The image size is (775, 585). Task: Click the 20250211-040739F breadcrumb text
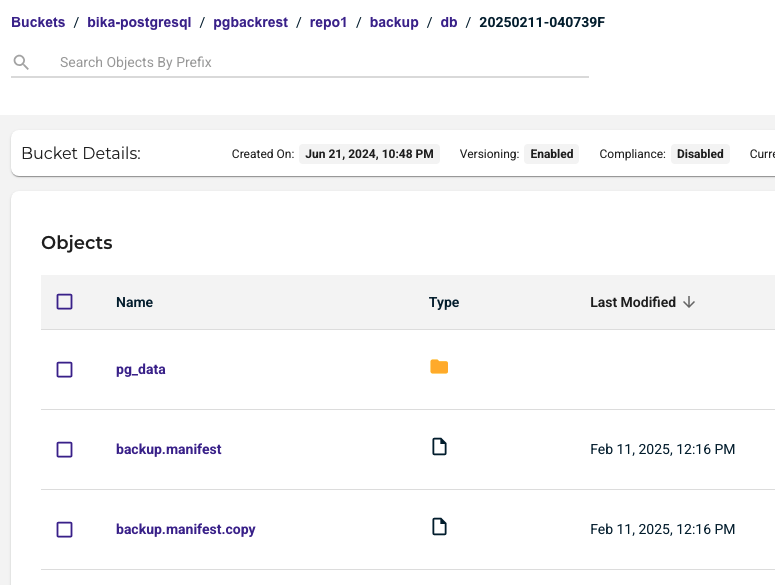coord(542,22)
